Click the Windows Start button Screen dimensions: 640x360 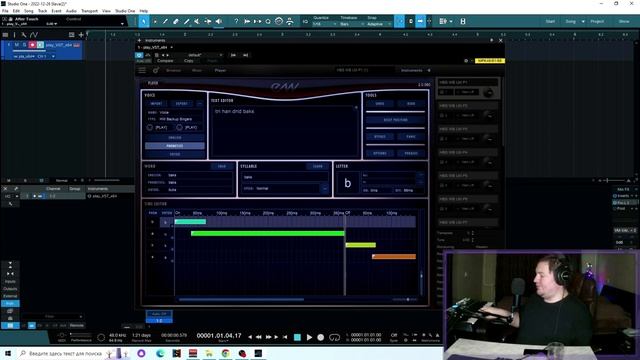pyautogui.click(x=8, y=353)
